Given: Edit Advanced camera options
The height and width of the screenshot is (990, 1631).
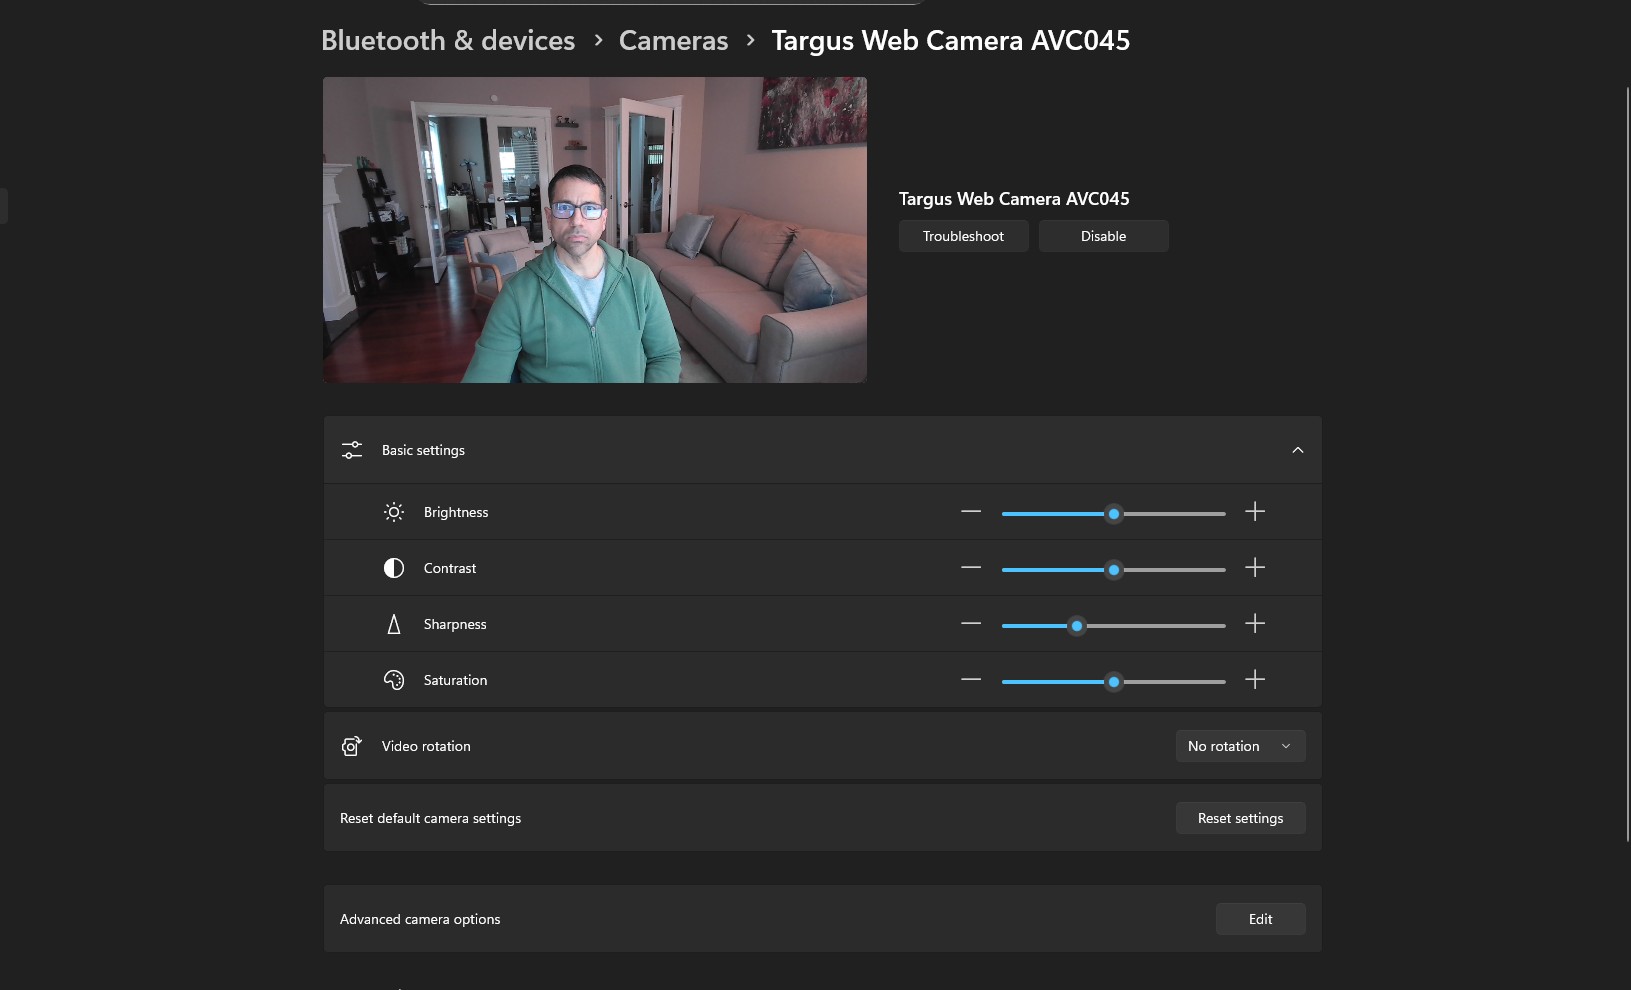Looking at the screenshot, I should tap(1260, 919).
